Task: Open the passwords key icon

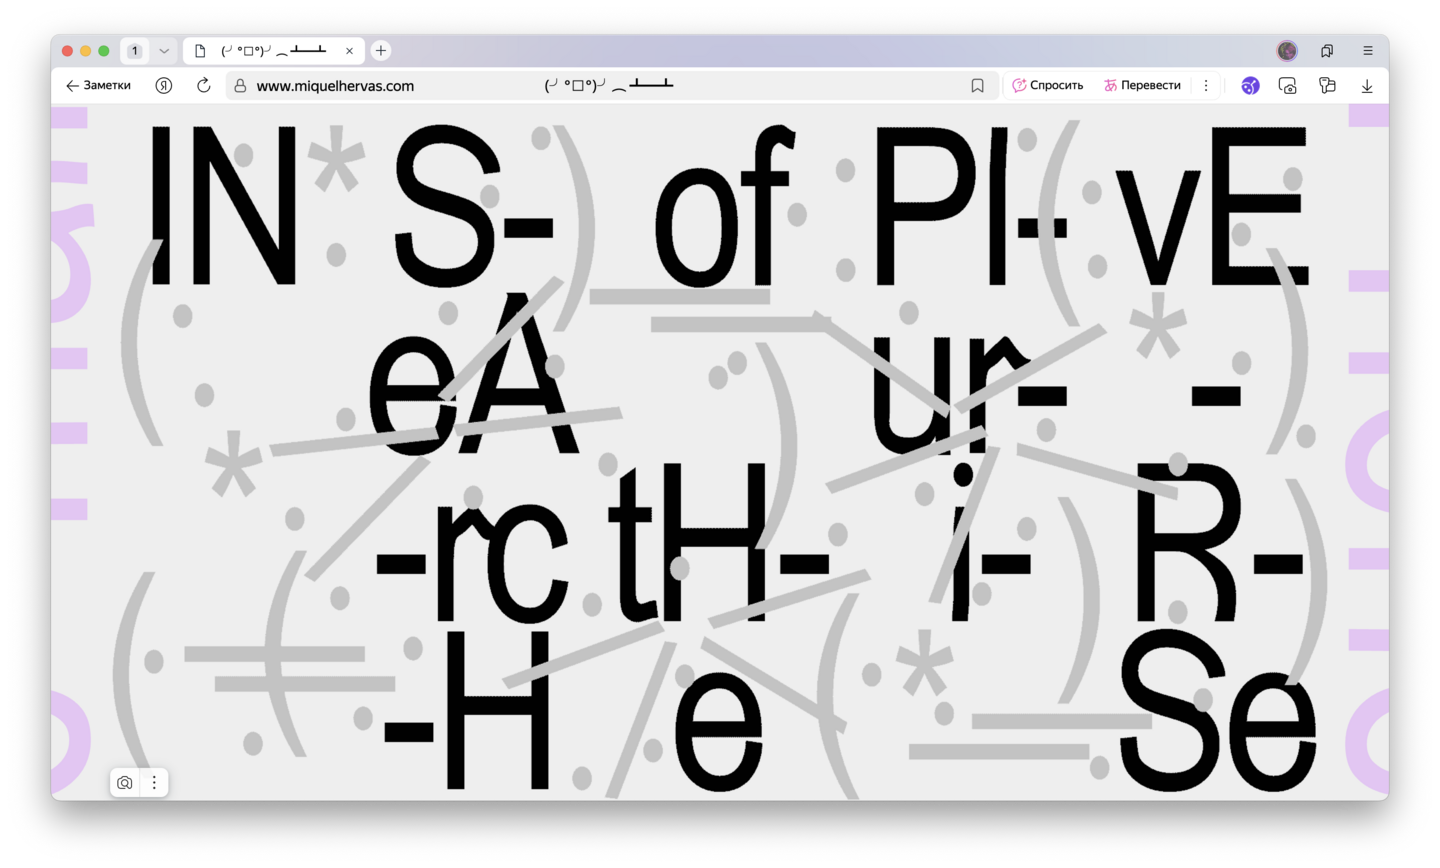Action: (x=1327, y=86)
